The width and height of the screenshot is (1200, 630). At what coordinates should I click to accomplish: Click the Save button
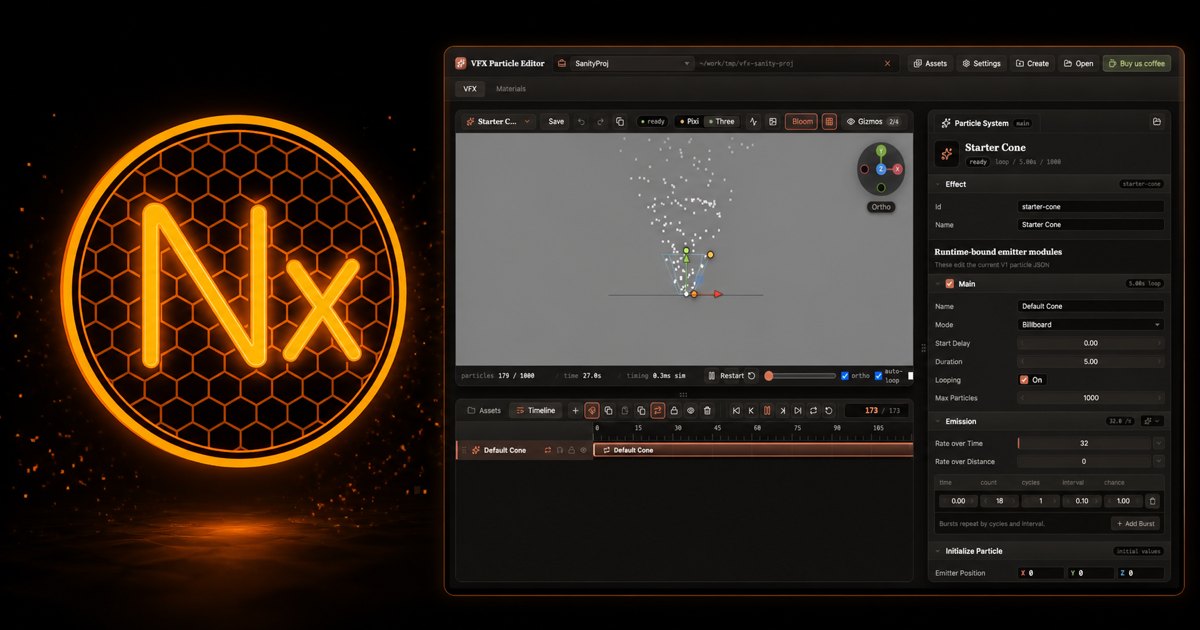point(556,121)
